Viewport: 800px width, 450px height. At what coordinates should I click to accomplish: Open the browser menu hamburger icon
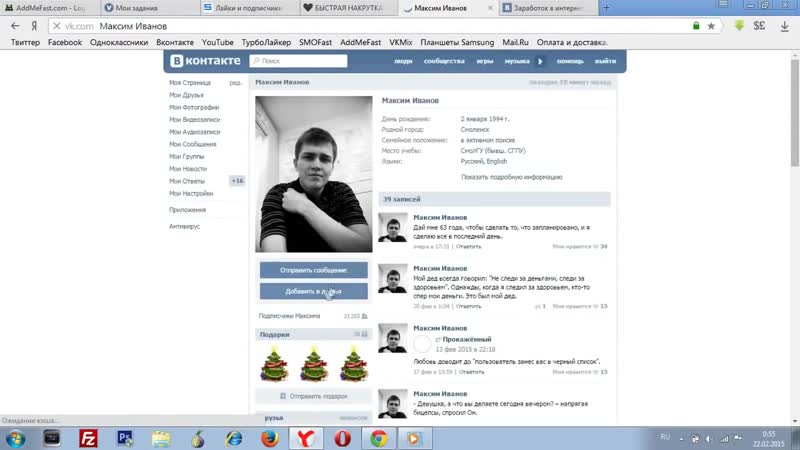point(723,4)
